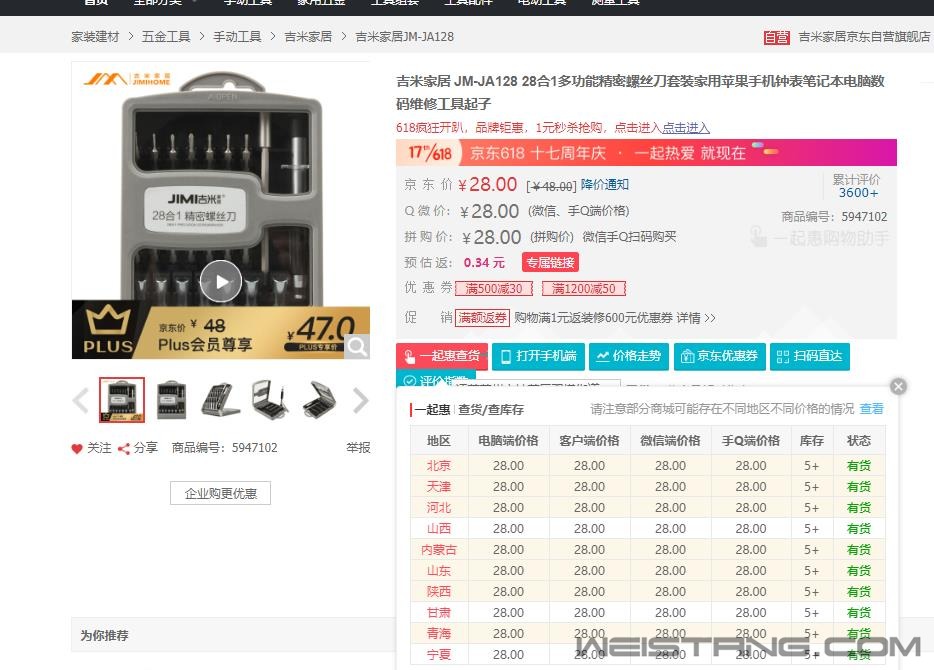
Task: Select the fifth product thumbnail
Action: (320, 400)
